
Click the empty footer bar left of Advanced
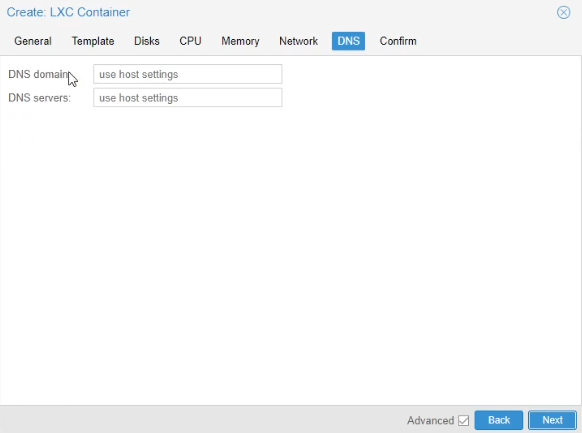point(202,420)
